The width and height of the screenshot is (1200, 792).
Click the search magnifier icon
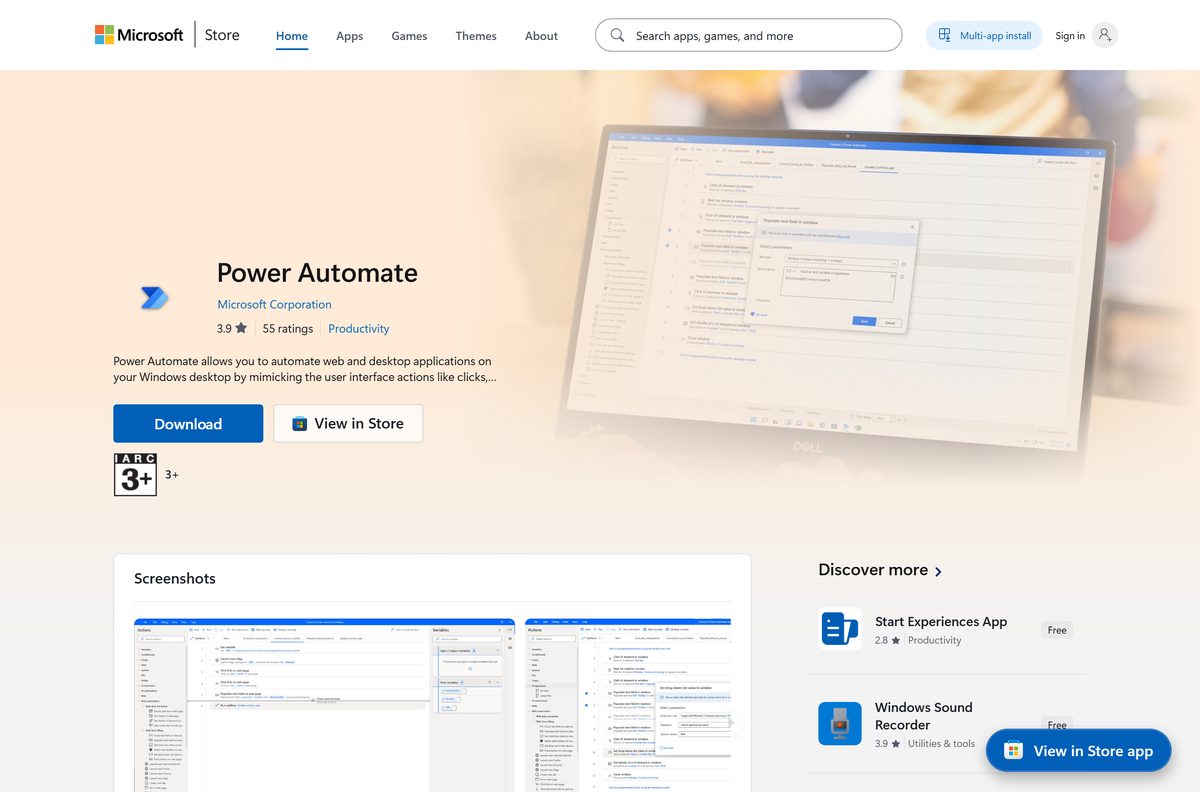[618, 35]
